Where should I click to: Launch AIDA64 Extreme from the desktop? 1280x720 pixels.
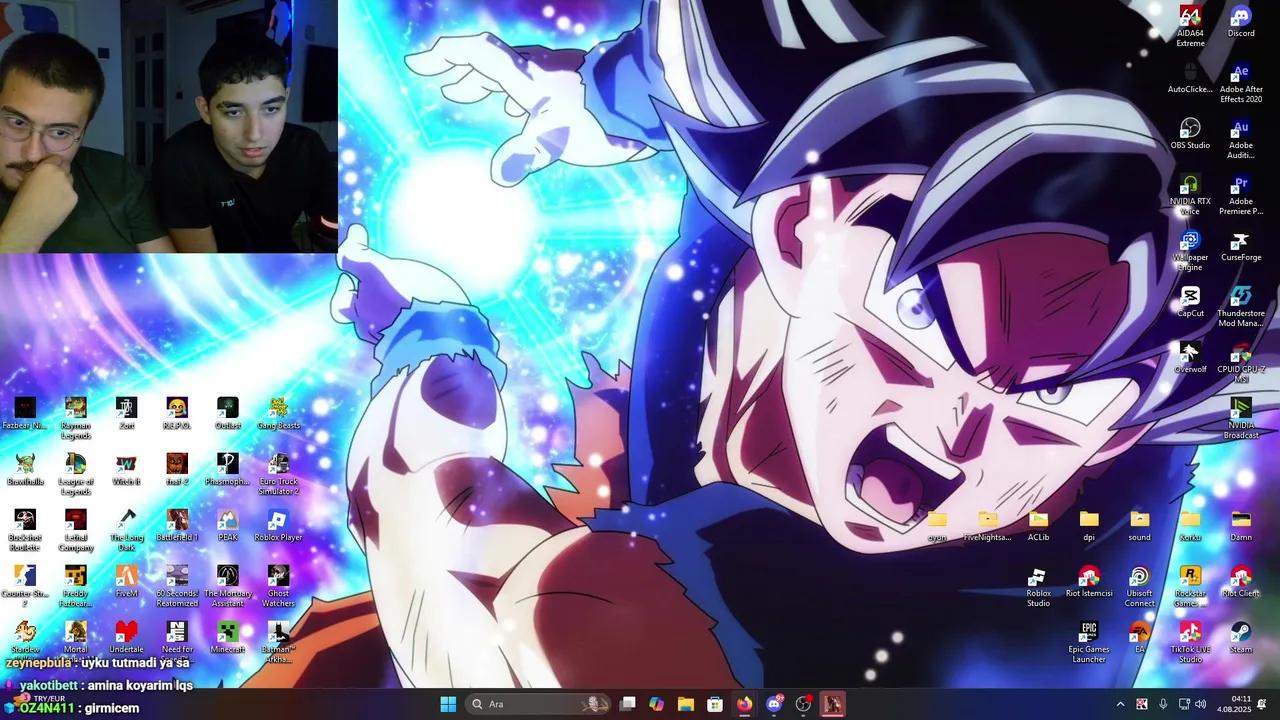[1190, 27]
